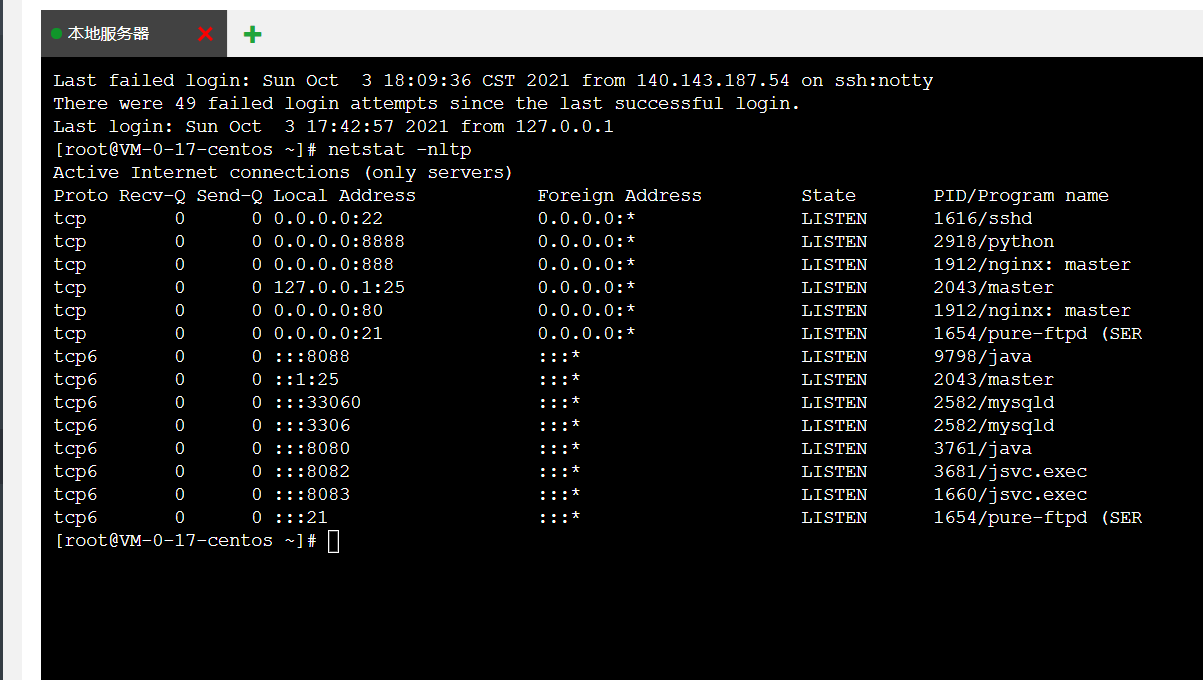The height and width of the screenshot is (680, 1203).
Task: Click the State column header
Action: pos(829,196)
